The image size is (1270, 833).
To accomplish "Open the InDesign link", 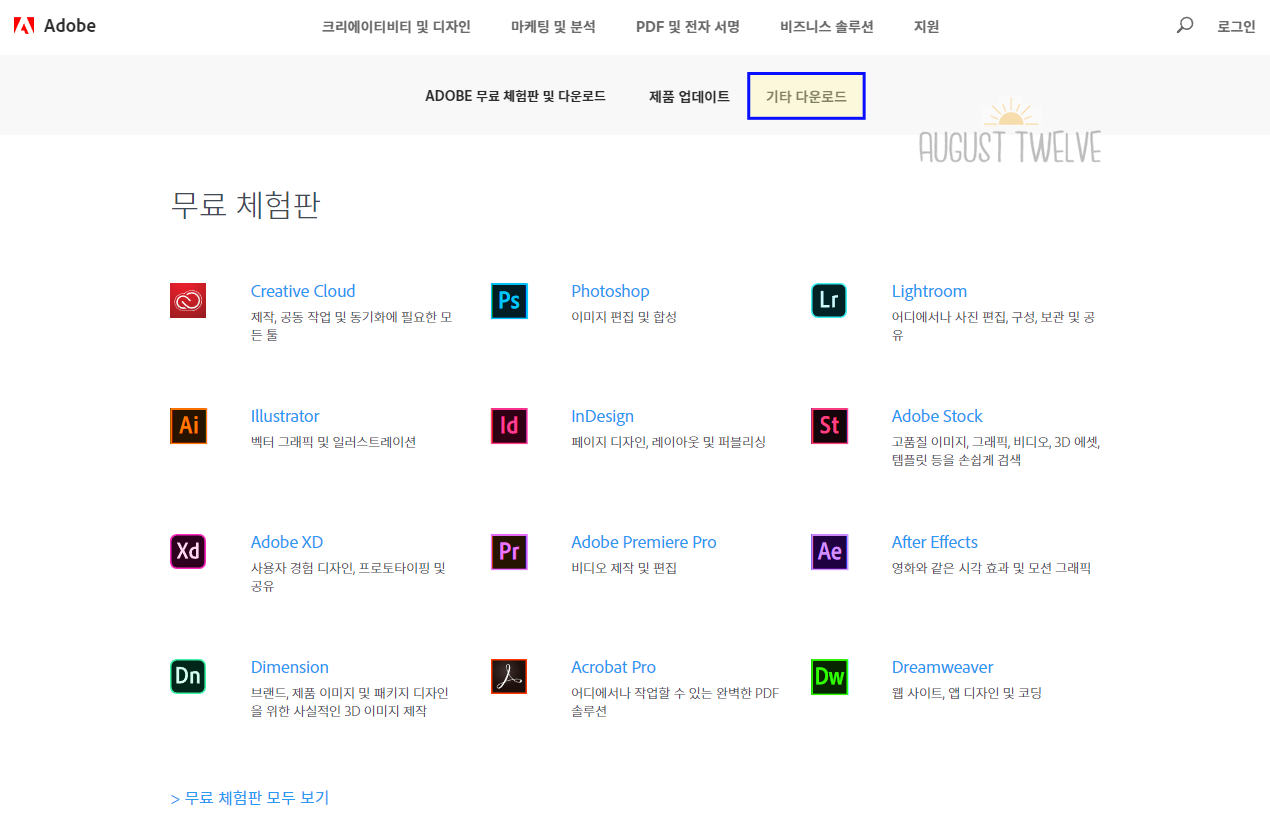I will [x=602, y=416].
